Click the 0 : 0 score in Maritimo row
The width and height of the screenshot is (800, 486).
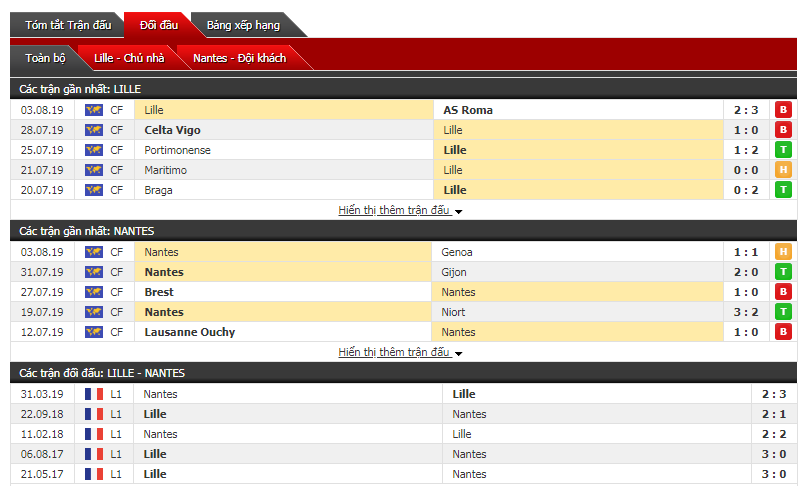point(746,170)
